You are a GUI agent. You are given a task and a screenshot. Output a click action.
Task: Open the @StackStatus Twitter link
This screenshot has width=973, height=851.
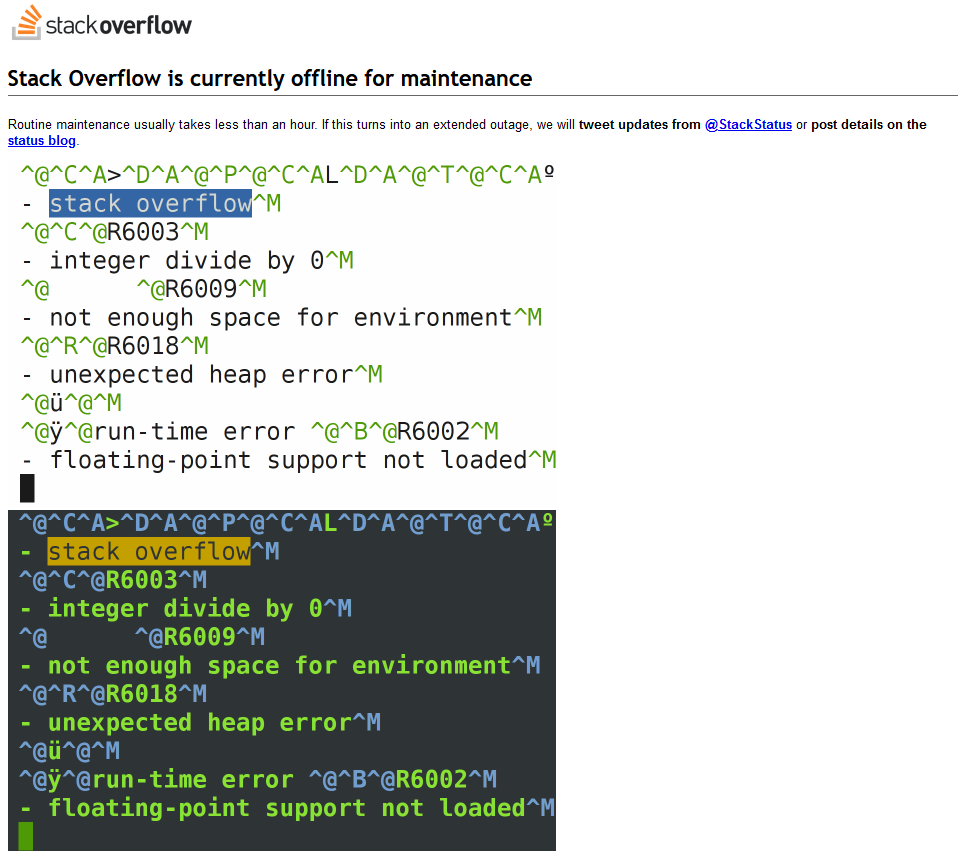click(x=748, y=124)
